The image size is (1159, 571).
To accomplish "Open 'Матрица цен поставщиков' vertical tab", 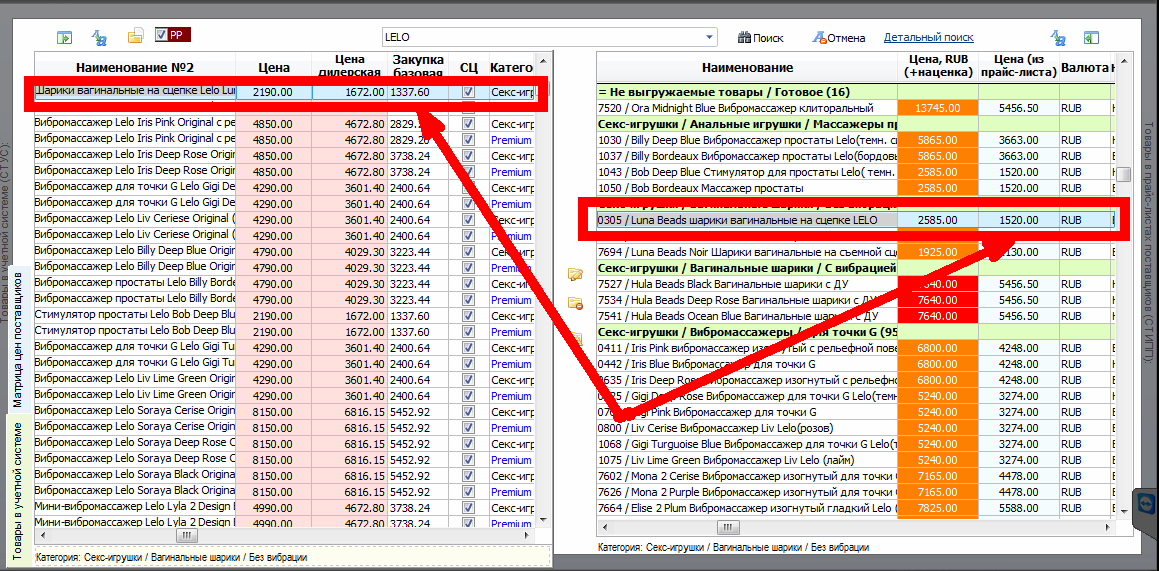I will click(x=18, y=340).
